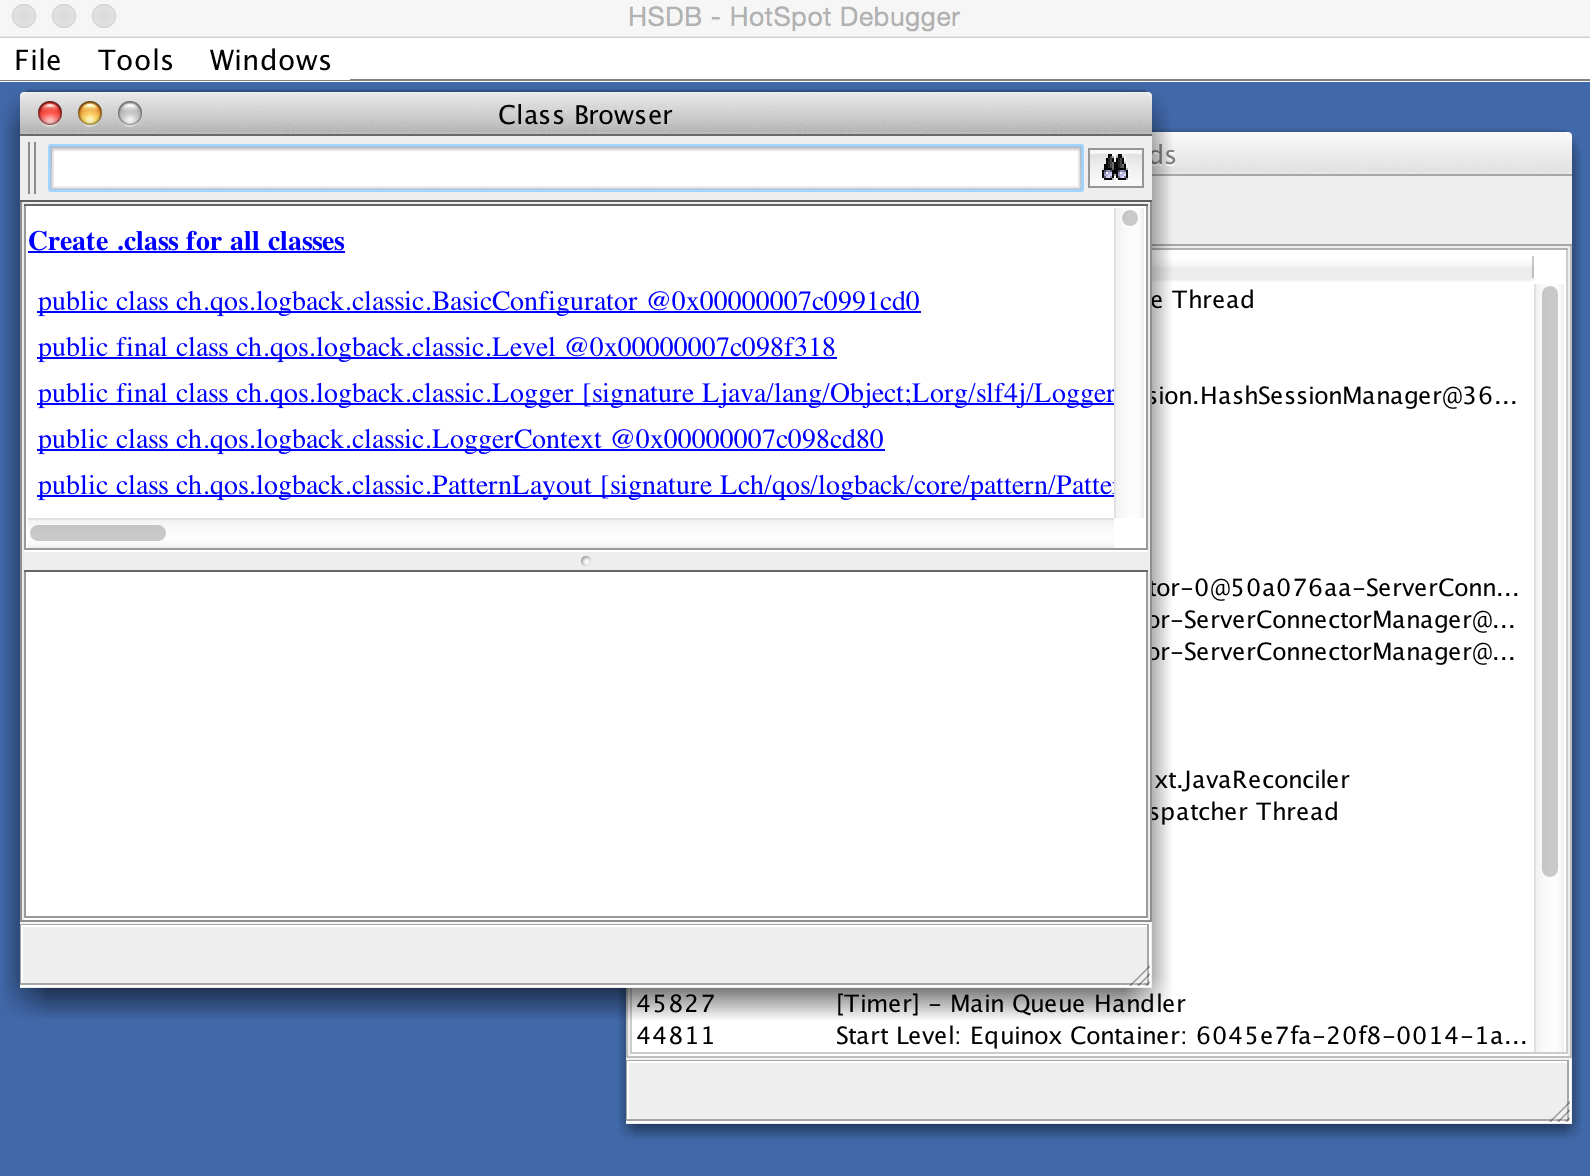Focus the Class Browser search field
Viewport: 1590px width, 1176px height.
566,167
